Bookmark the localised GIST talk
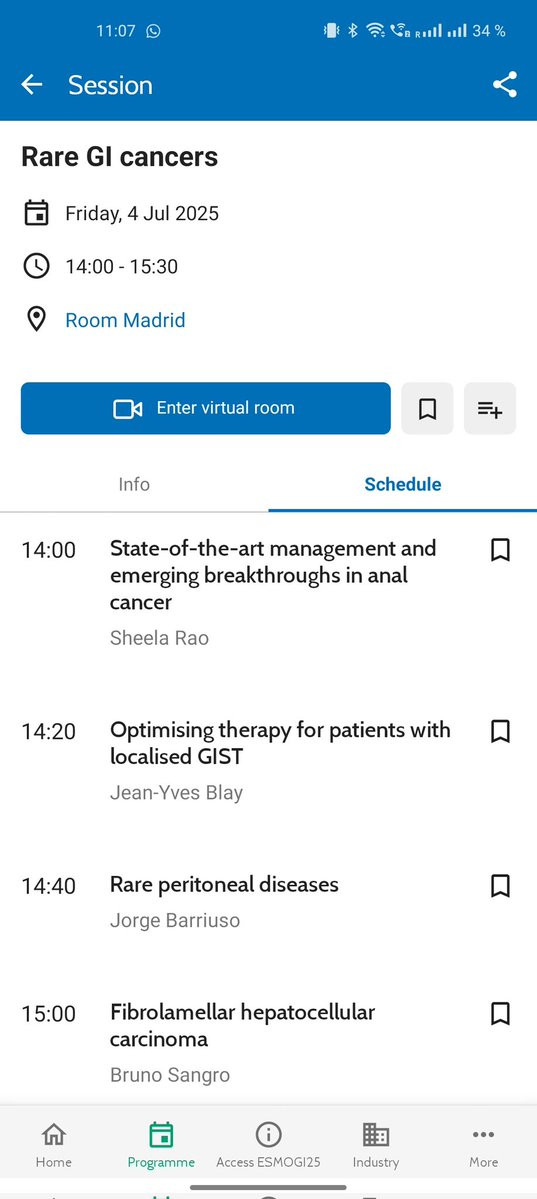Image resolution: width=537 pixels, height=1199 pixels. pos(500,732)
